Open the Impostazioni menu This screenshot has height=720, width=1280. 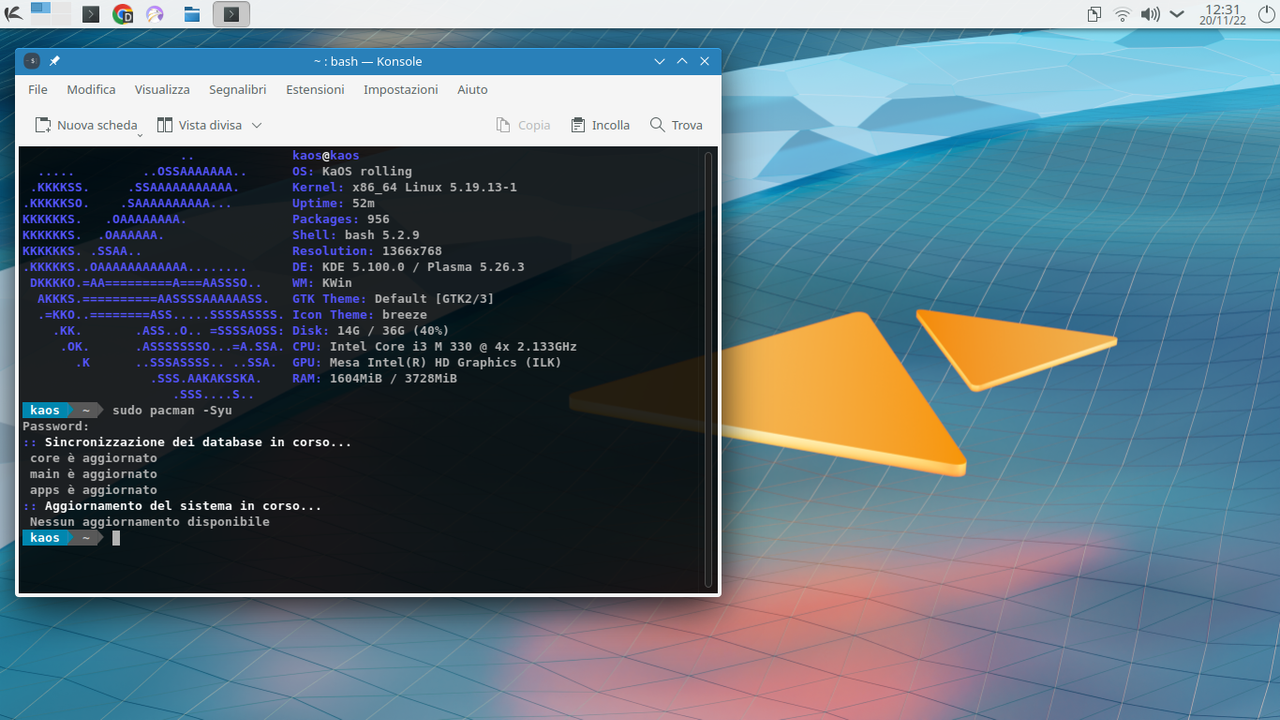[401, 89]
